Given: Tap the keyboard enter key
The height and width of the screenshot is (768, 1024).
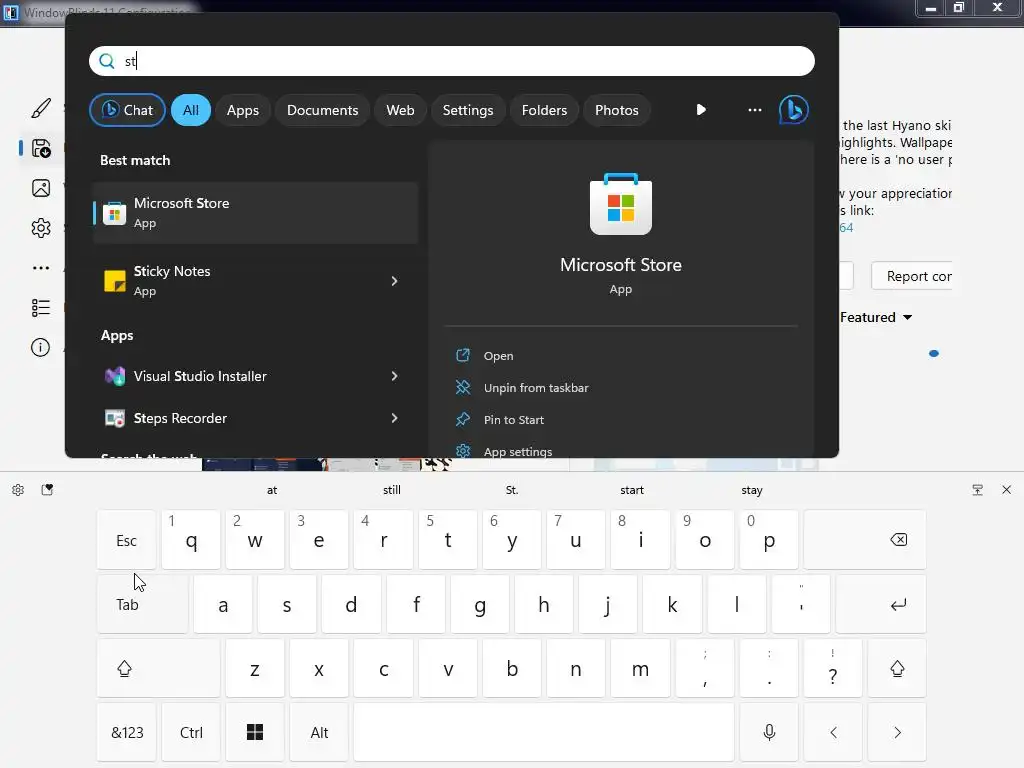Looking at the screenshot, I should 881,604.
